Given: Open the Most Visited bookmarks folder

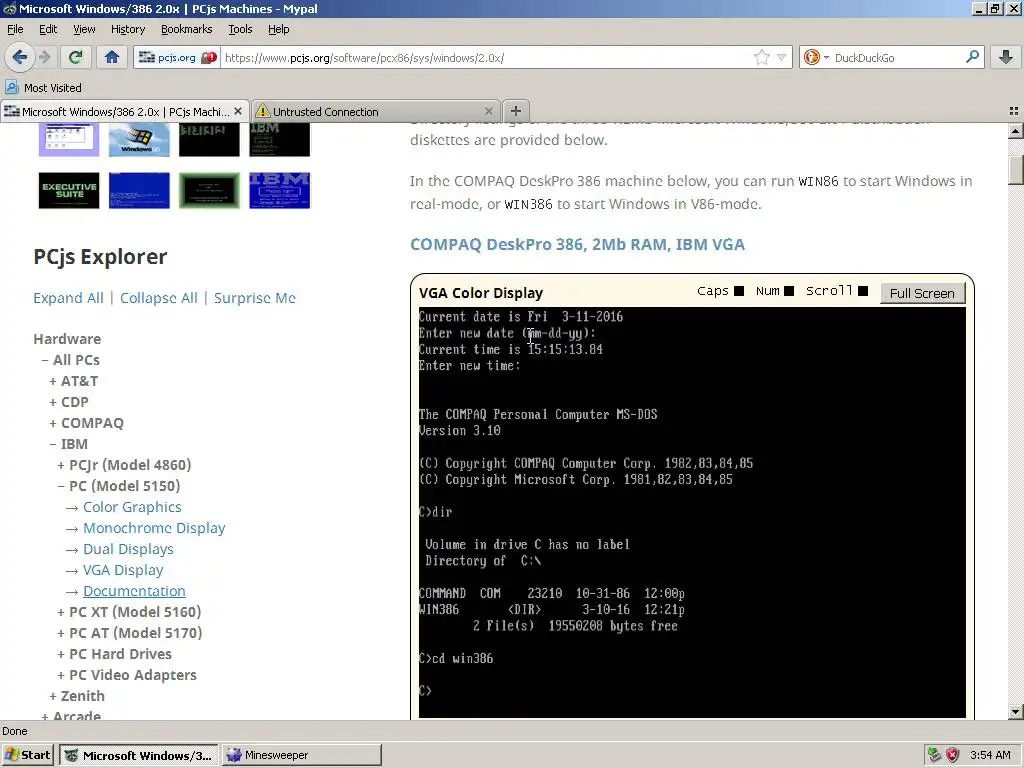Looking at the screenshot, I should pos(43,88).
